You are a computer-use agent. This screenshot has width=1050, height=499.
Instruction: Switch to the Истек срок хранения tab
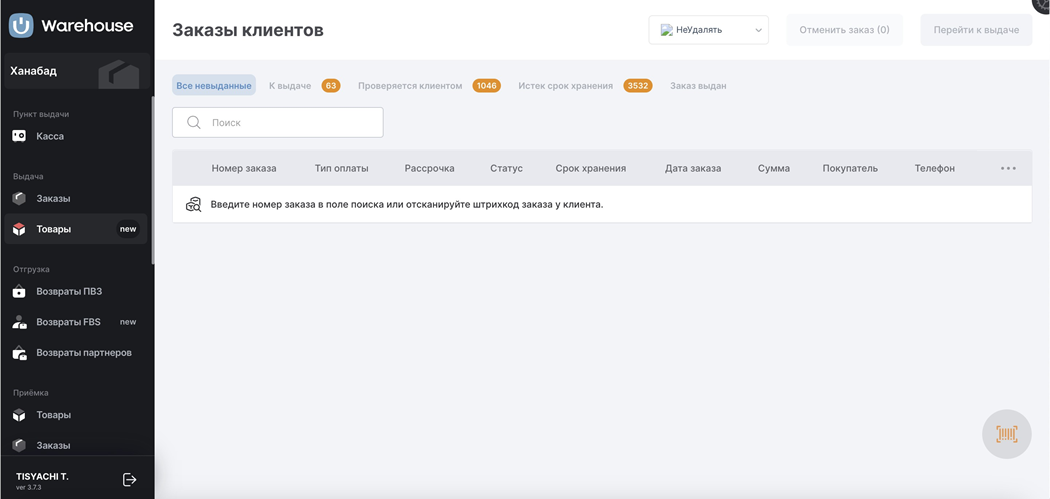565,86
